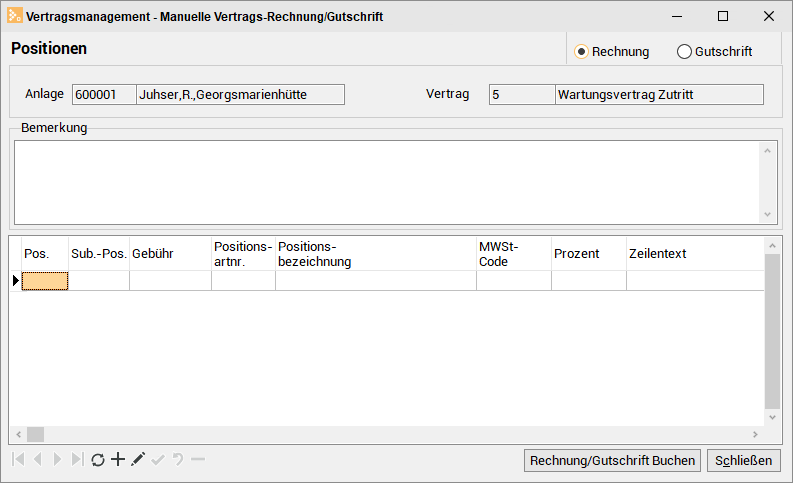Go to previous record in navigator
The image size is (793, 483).
coord(37,459)
